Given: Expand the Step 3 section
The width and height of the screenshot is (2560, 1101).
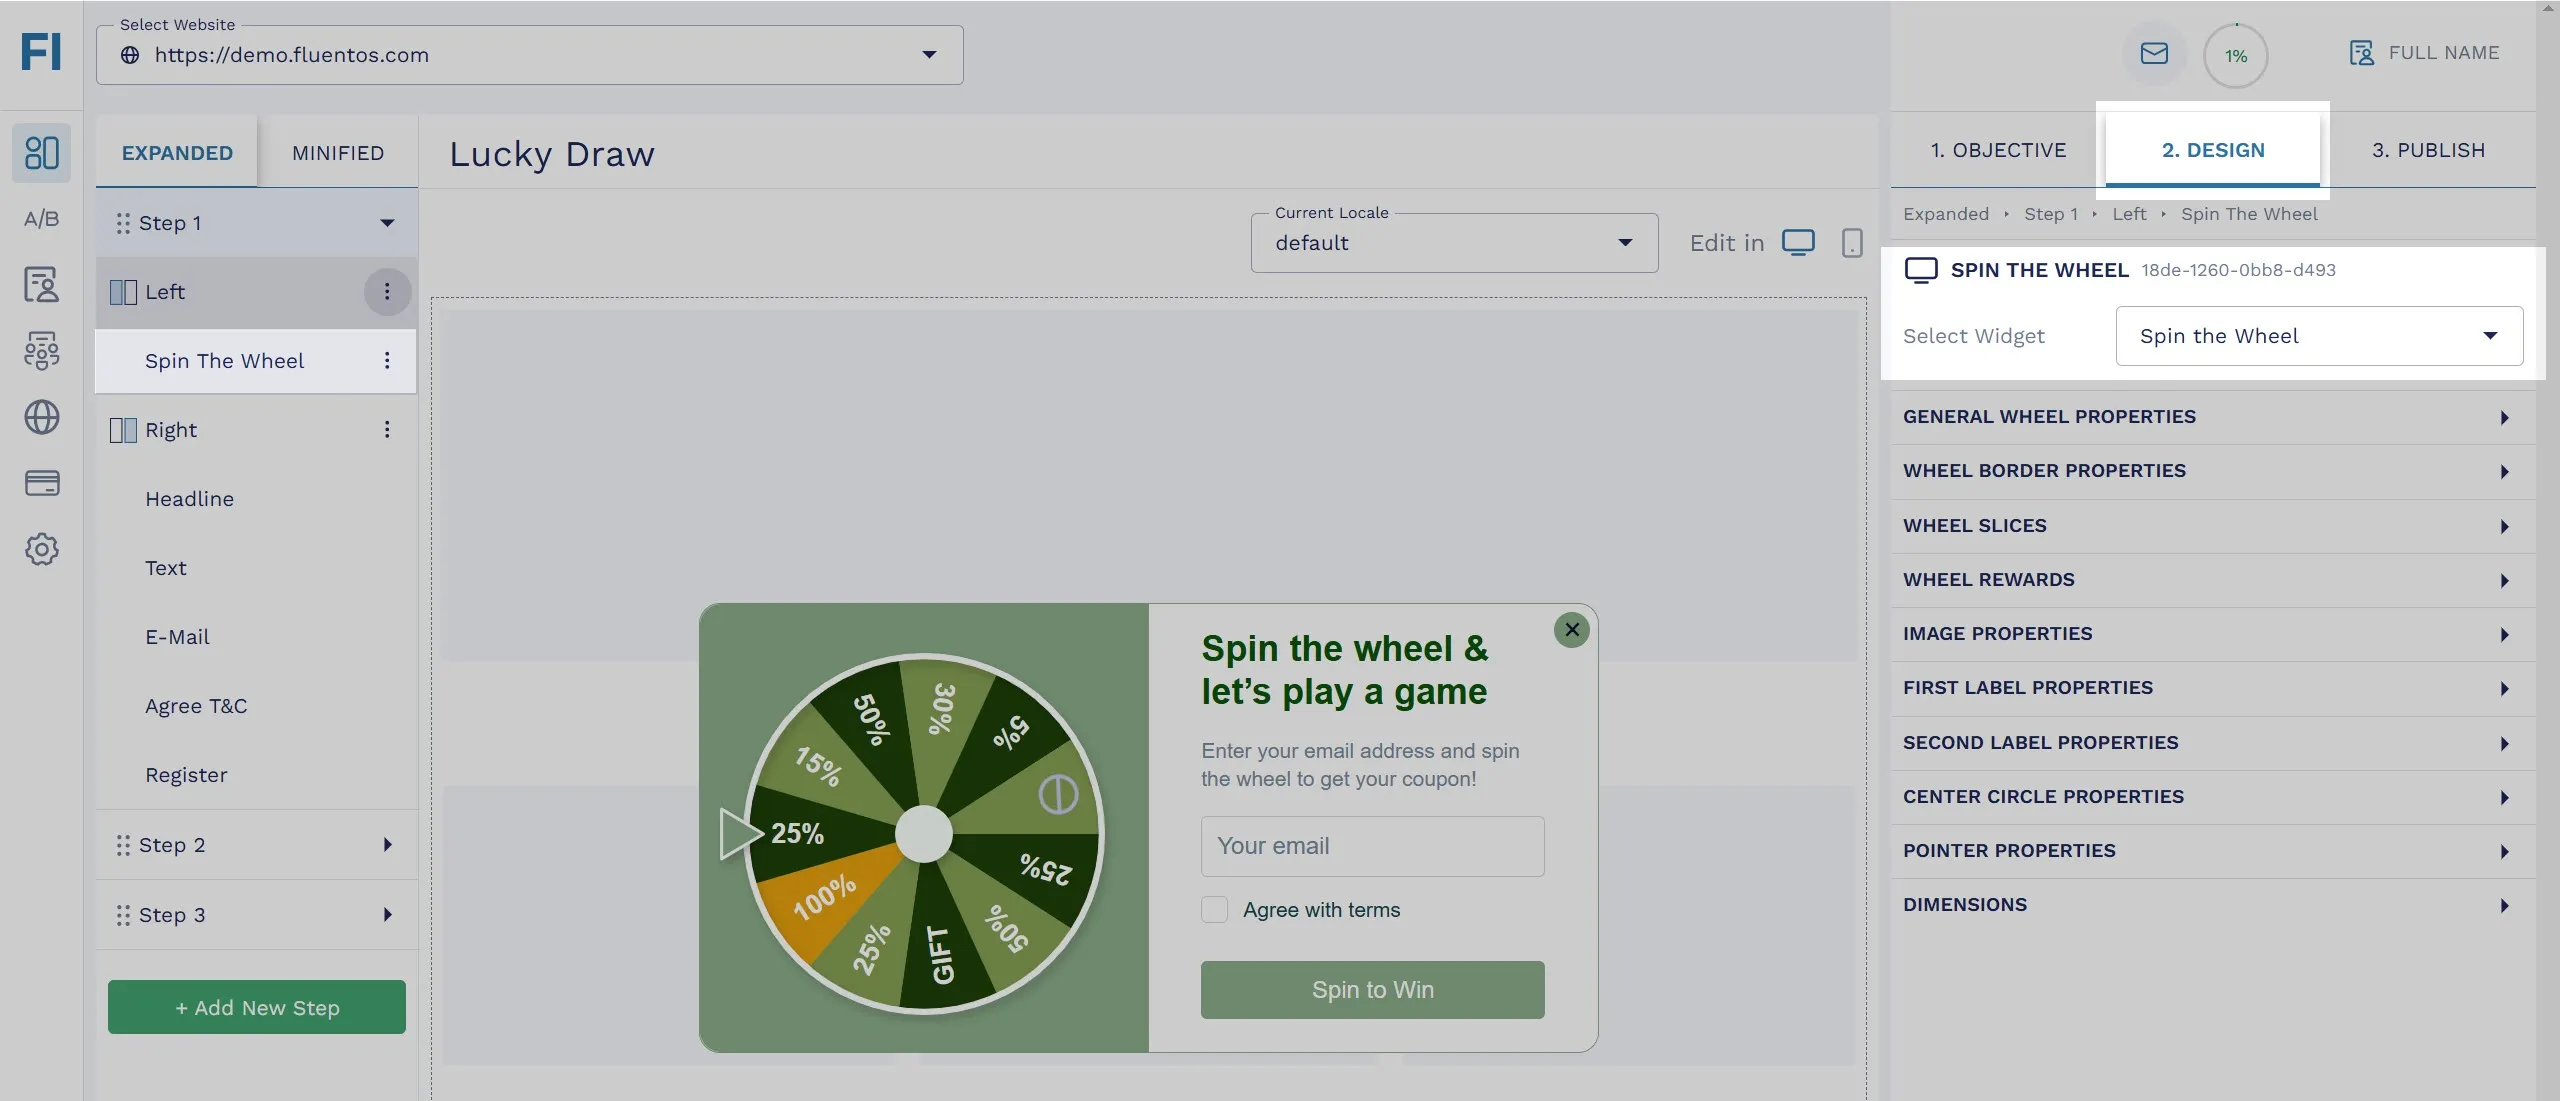Looking at the screenshot, I should (x=388, y=915).
